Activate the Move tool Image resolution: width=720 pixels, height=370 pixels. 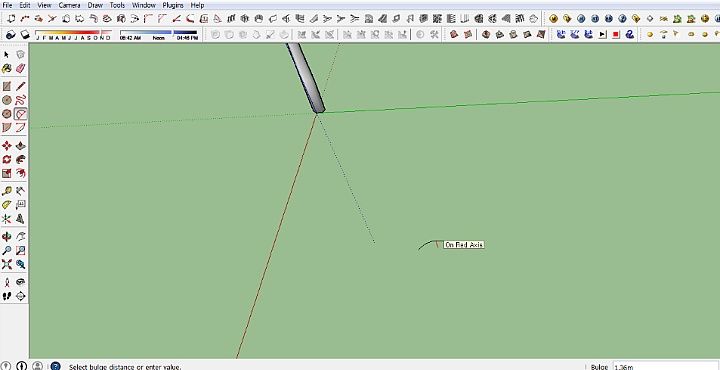[6, 146]
